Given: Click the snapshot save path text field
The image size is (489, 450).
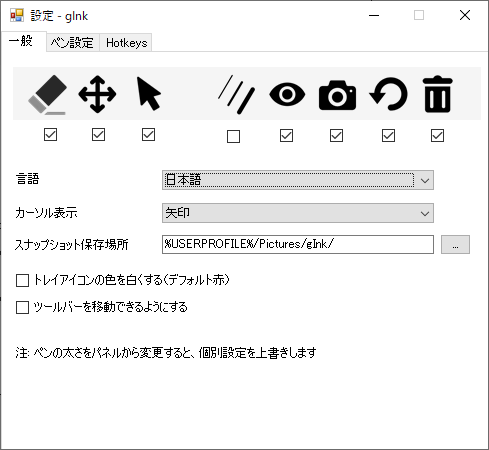Looking at the screenshot, I should [x=298, y=244].
